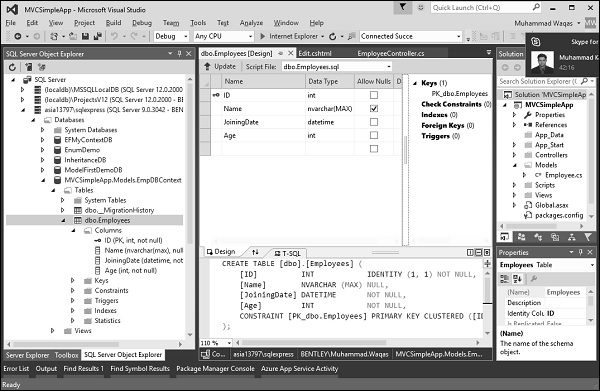Image resolution: width=600 pixels, height=391 pixels.
Task: Open the Build menu
Action: coord(113,23)
